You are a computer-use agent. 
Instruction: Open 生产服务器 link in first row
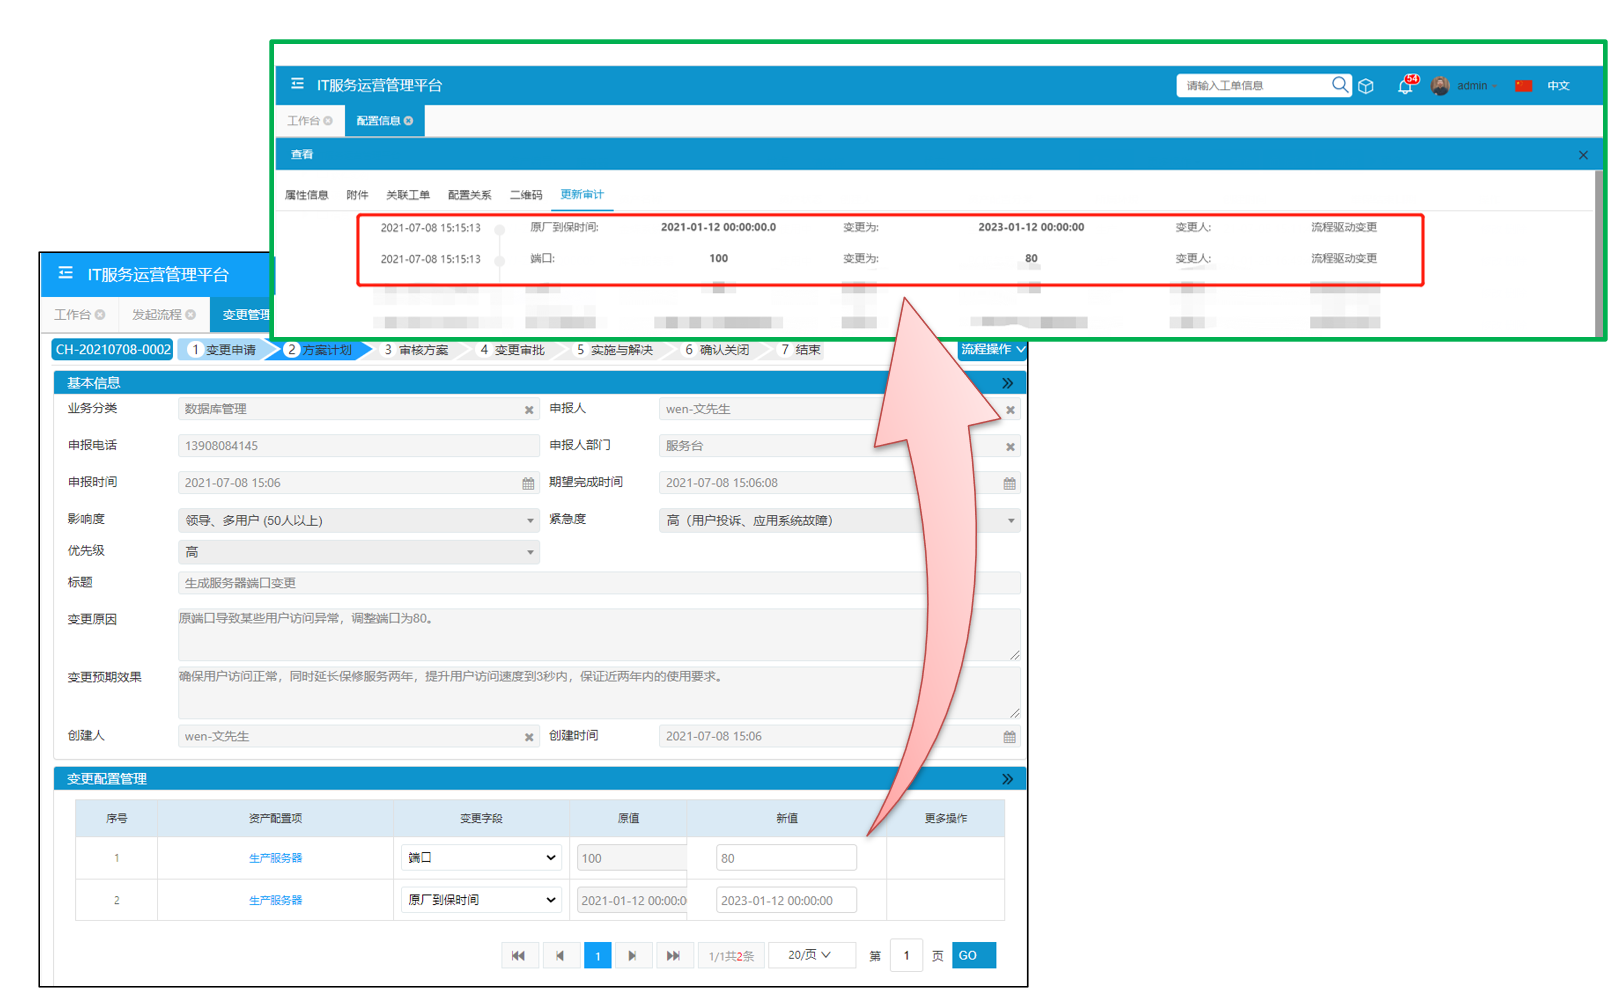click(x=275, y=858)
